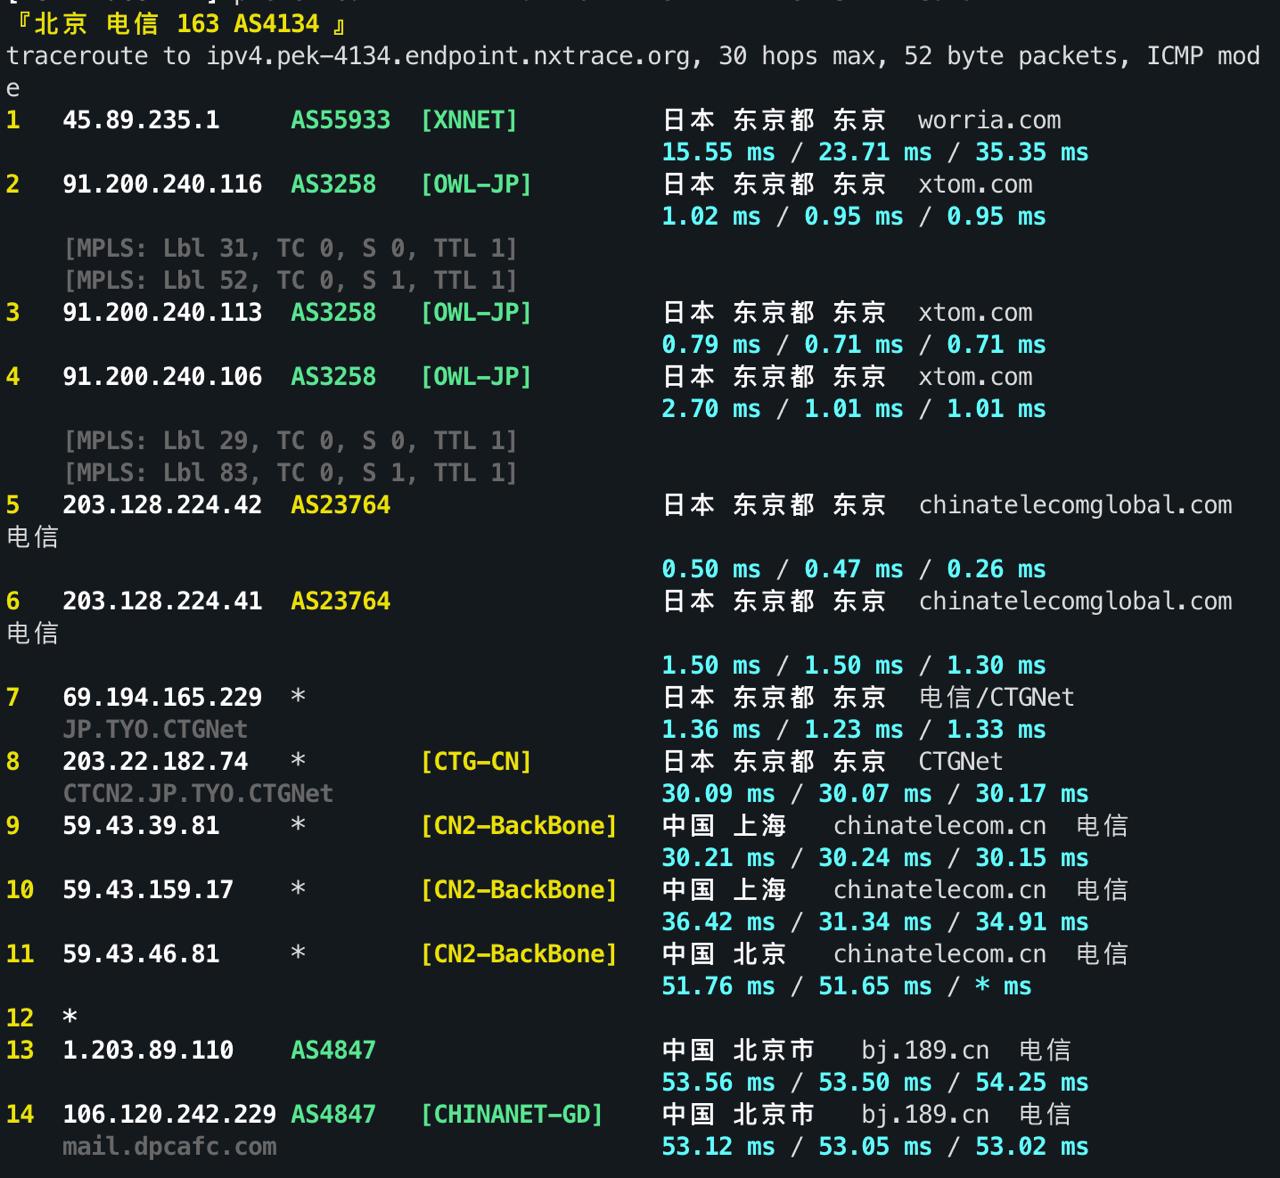Click the [XNNET] tag on hop 1
This screenshot has height=1178, width=1280.
(469, 120)
